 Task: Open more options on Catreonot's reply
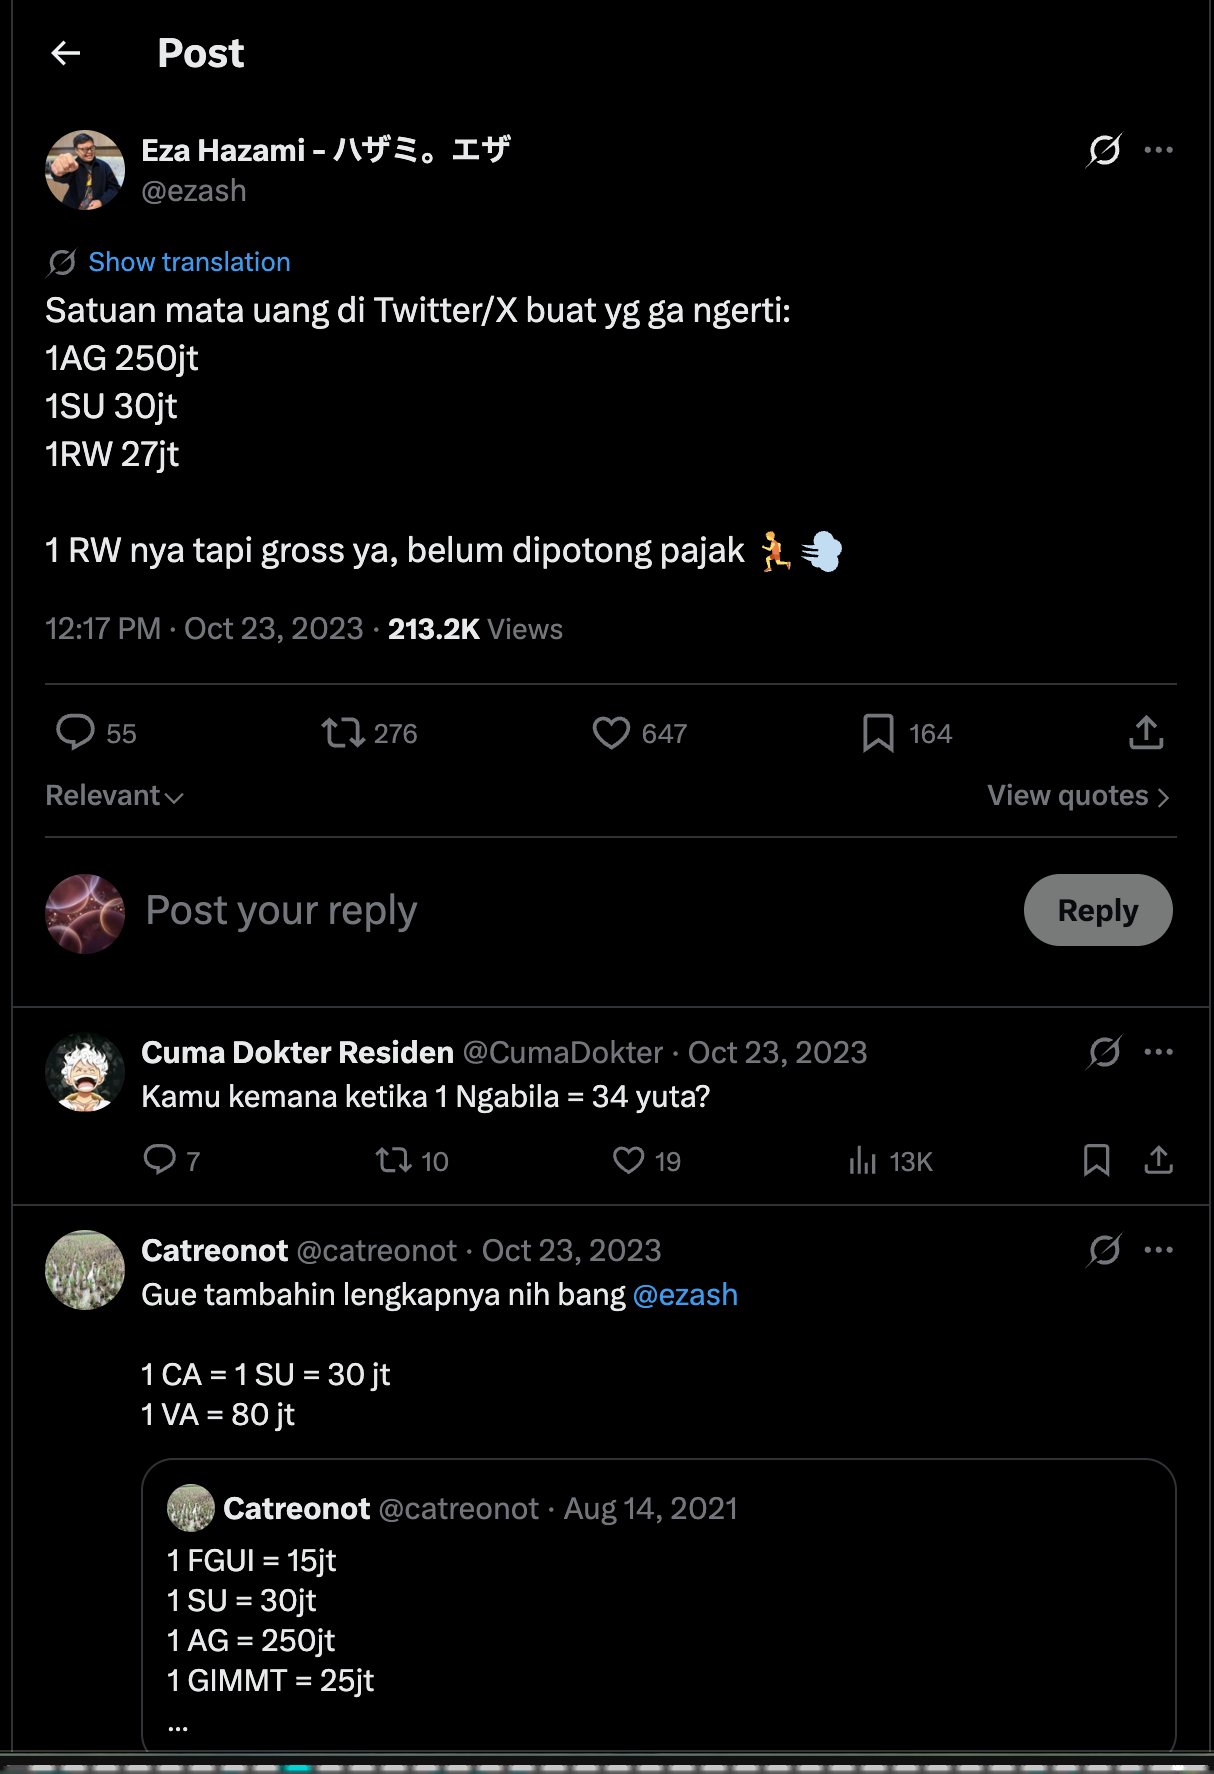[x=1158, y=1250]
